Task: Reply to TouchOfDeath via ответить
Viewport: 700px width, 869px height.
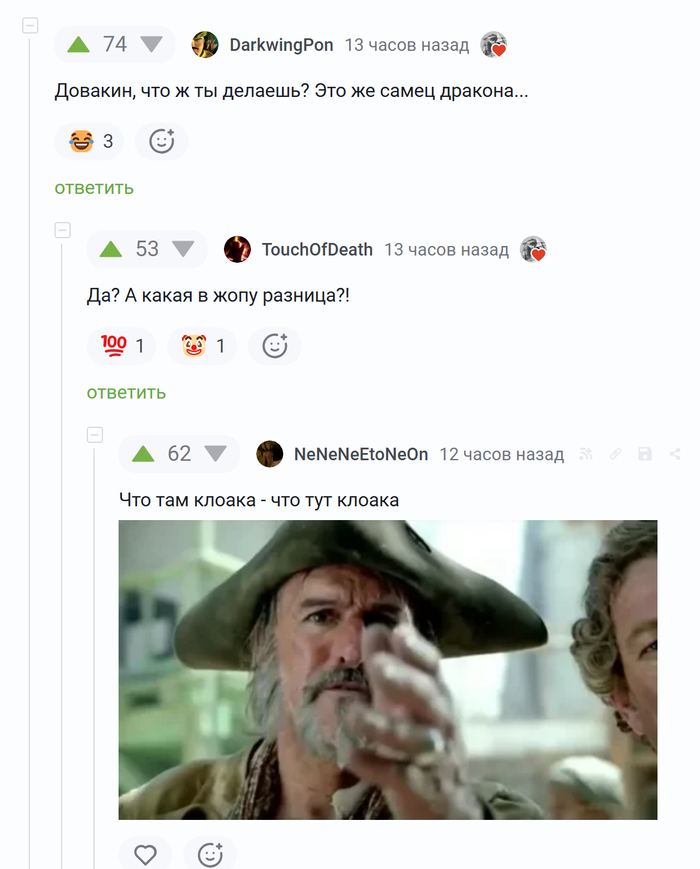Action: click(x=126, y=392)
